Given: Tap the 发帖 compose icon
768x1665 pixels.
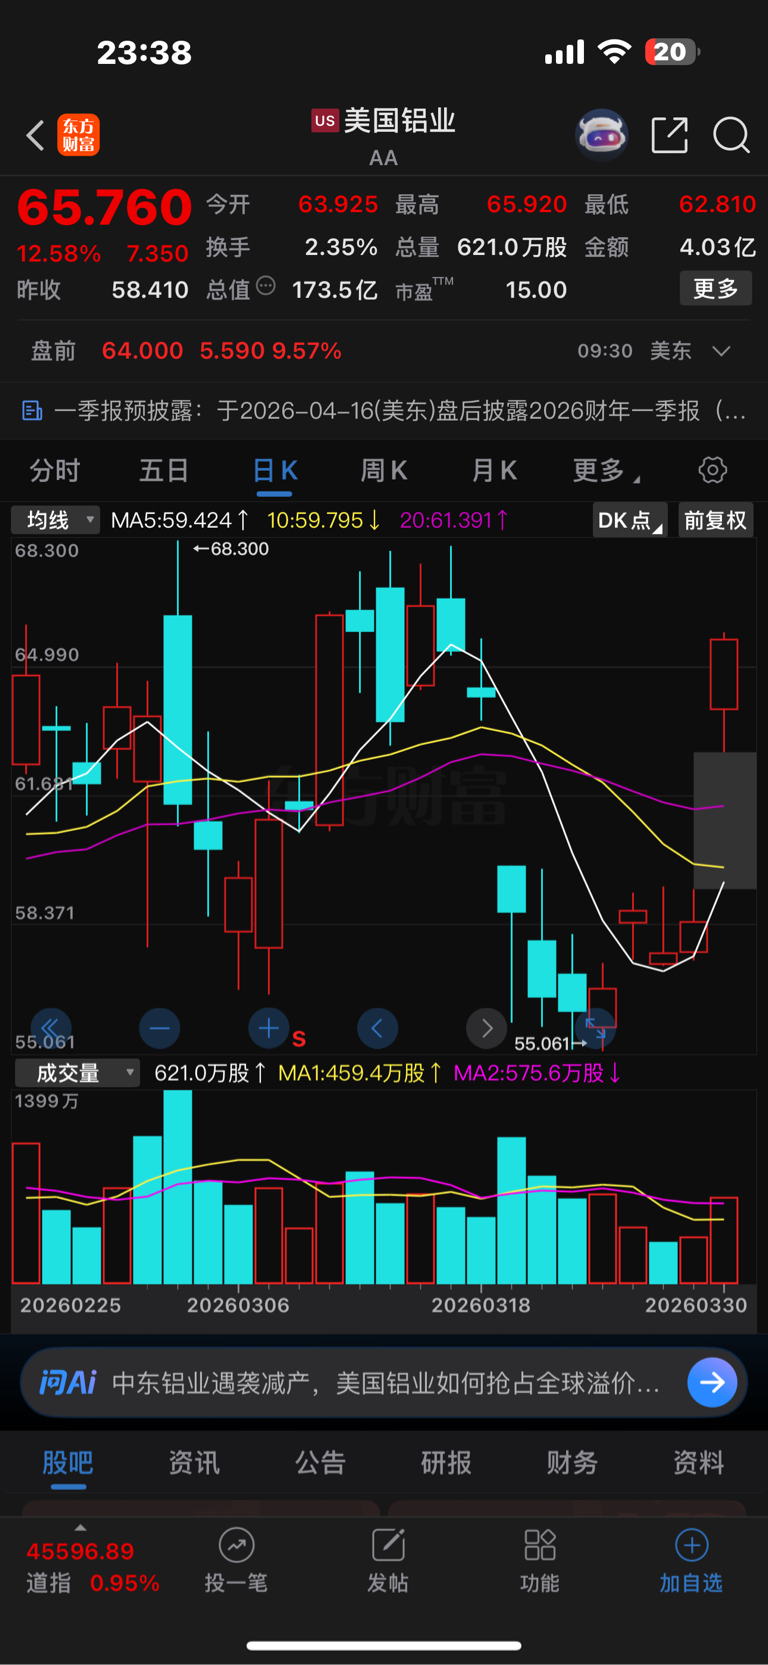Looking at the screenshot, I should 388,1546.
